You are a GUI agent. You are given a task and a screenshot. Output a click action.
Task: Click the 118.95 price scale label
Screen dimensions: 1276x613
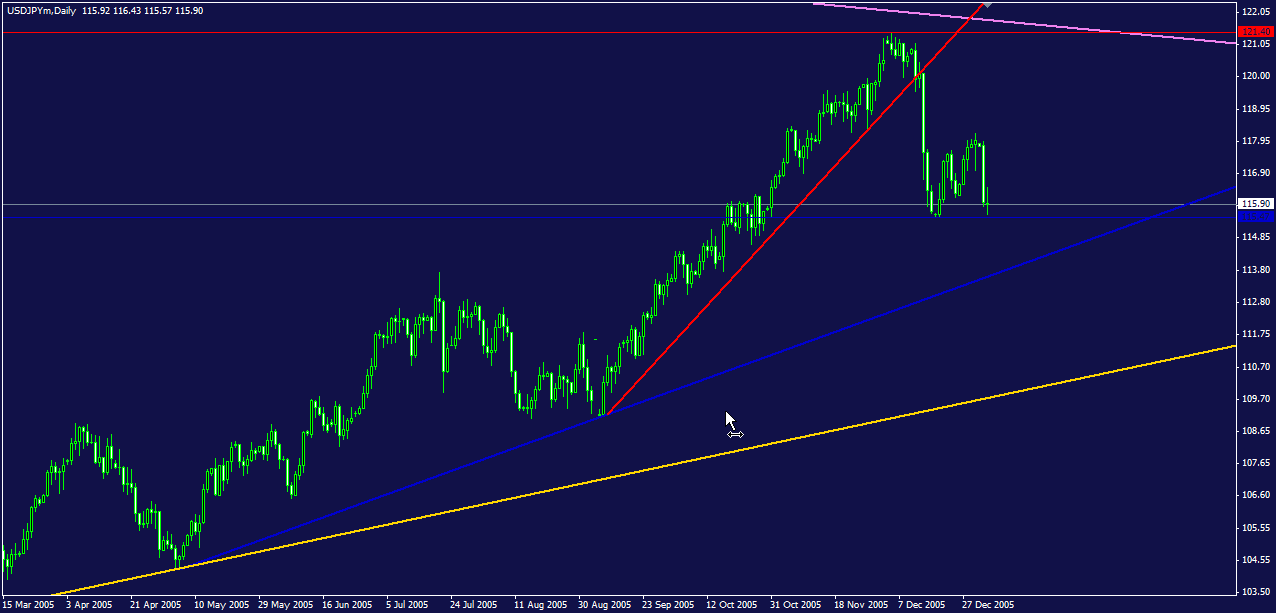point(1256,108)
